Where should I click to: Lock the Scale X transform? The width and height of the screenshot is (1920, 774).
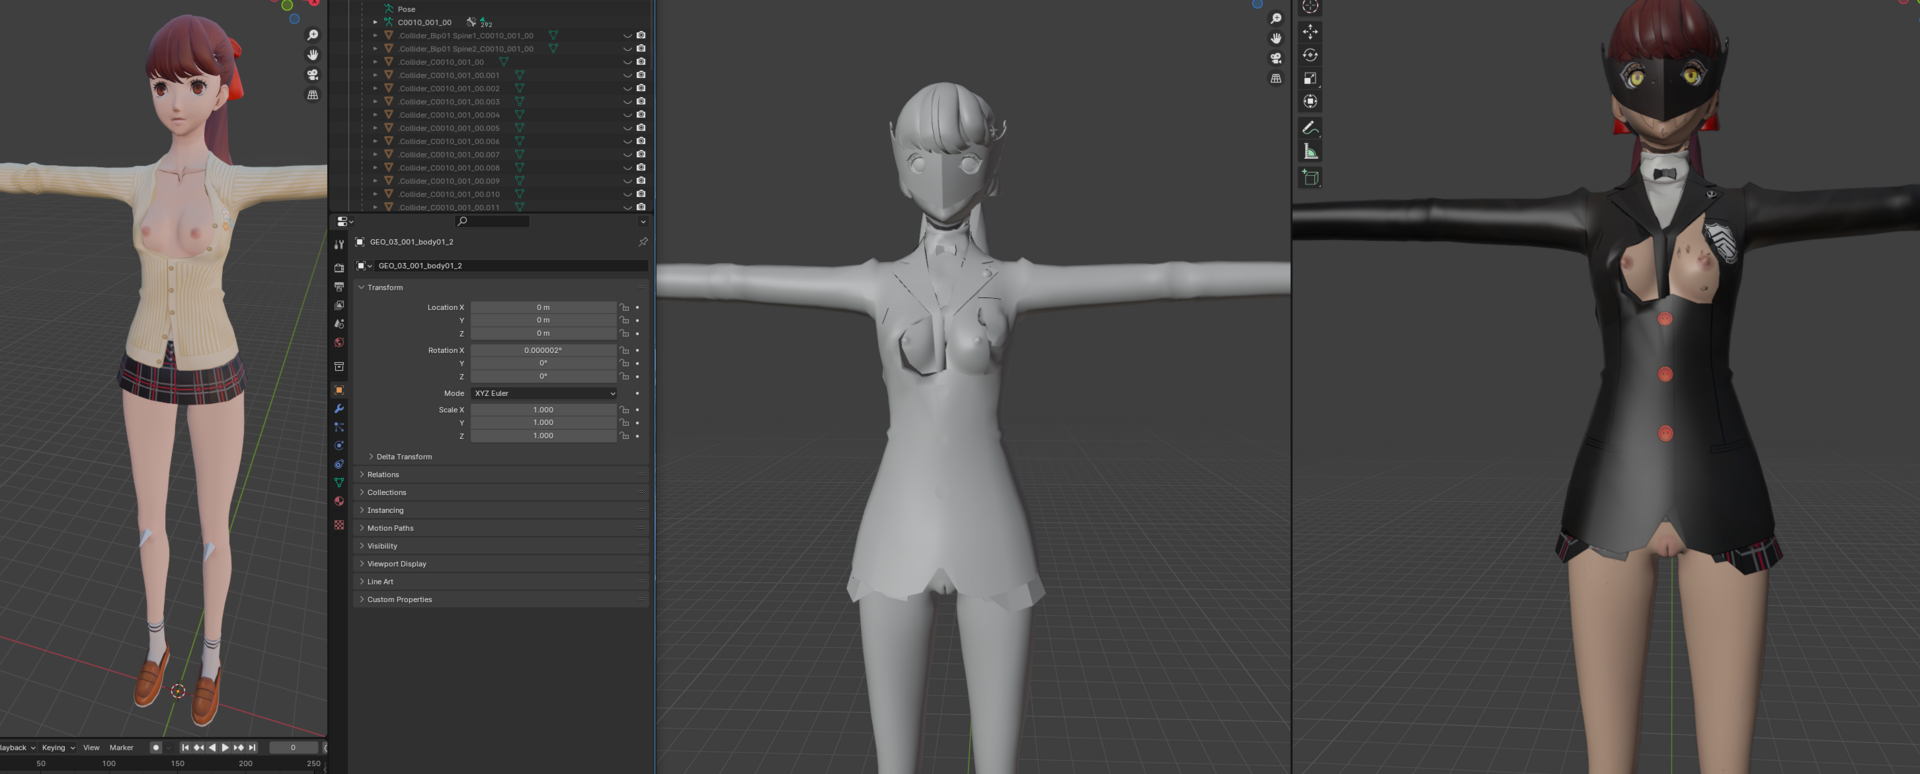tap(624, 410)
